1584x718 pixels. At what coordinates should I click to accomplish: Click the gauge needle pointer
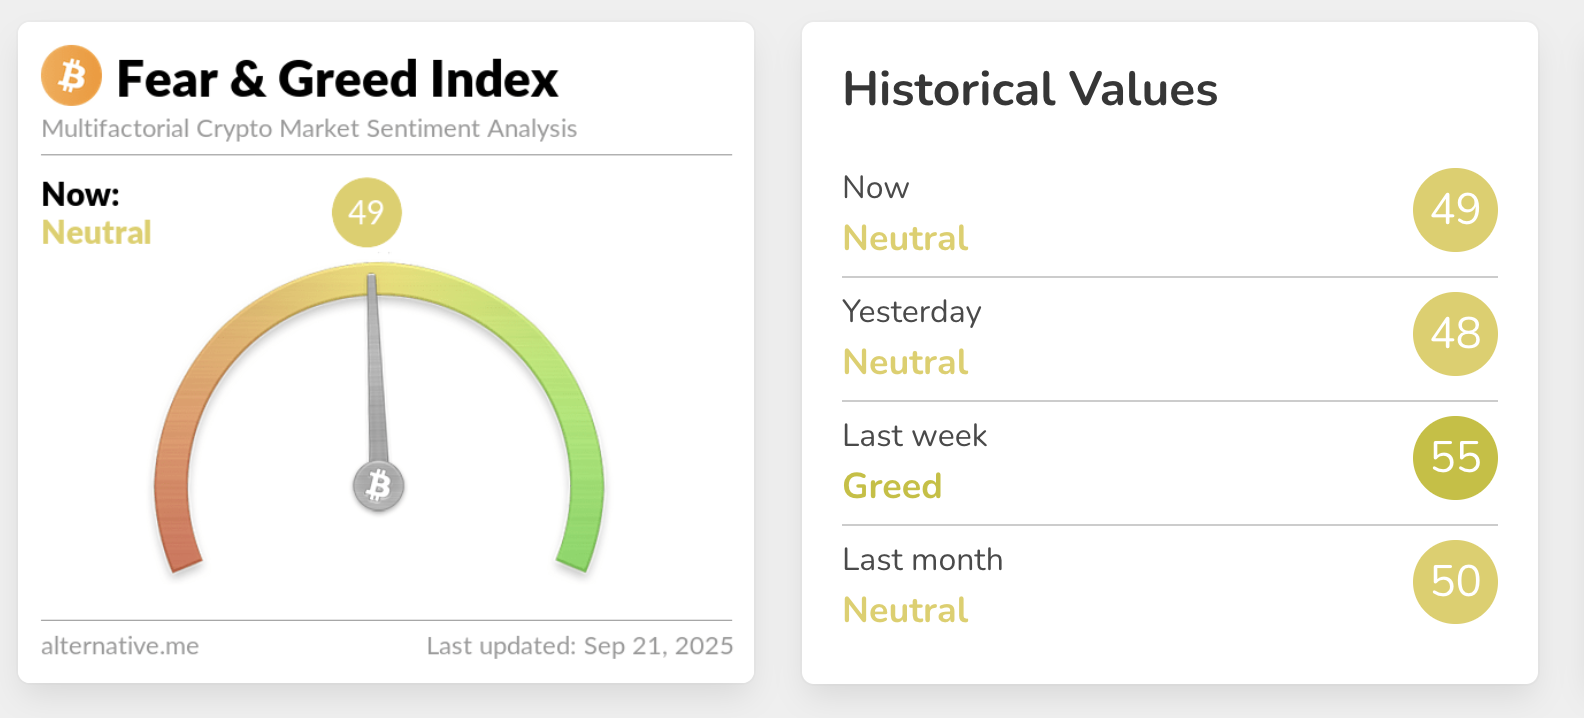(x=375, y=370)
